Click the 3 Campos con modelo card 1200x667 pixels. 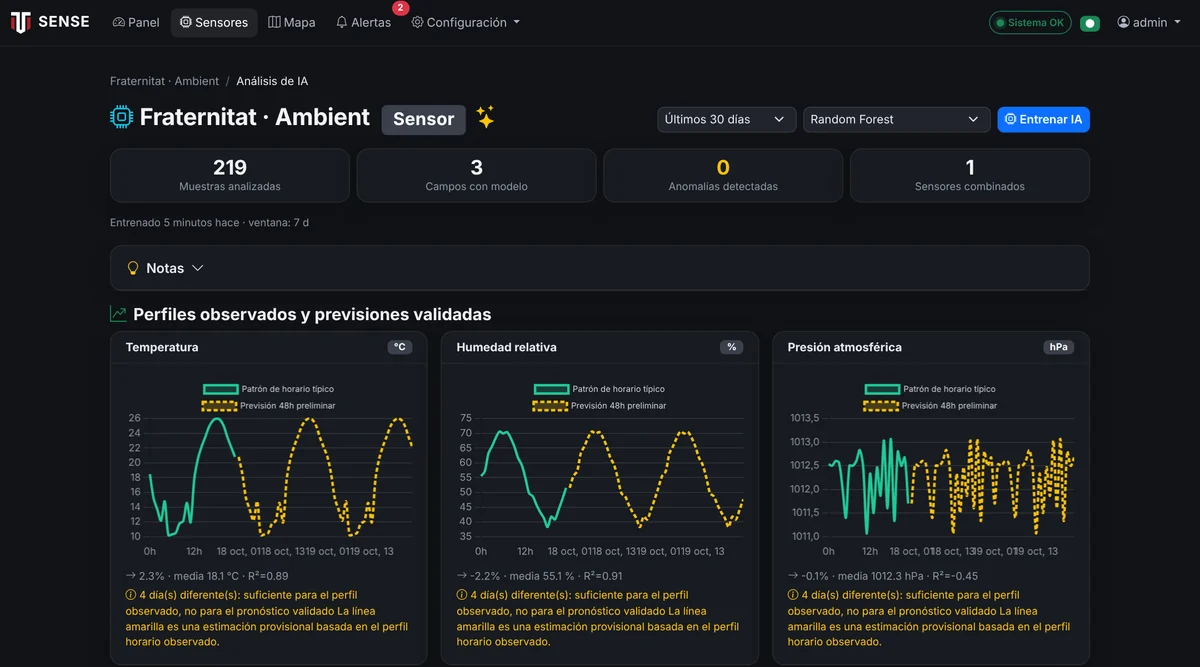point(476,175)
